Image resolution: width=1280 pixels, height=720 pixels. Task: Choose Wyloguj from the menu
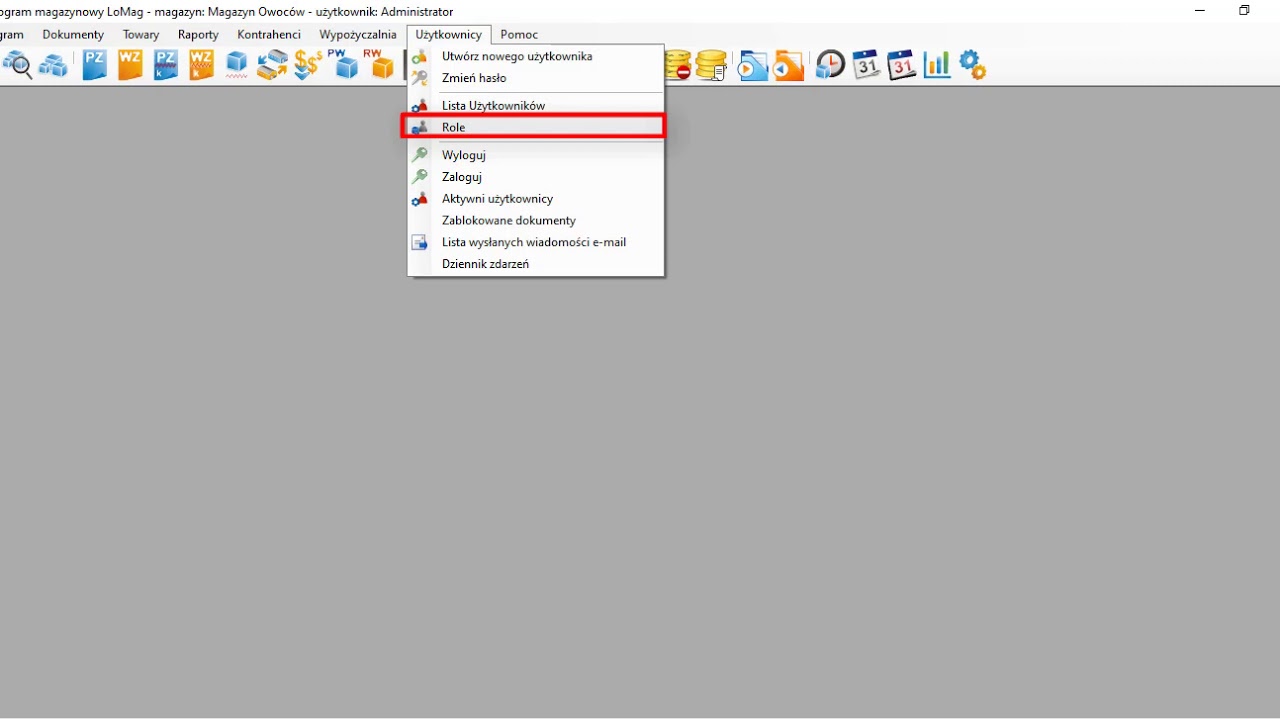536,155
